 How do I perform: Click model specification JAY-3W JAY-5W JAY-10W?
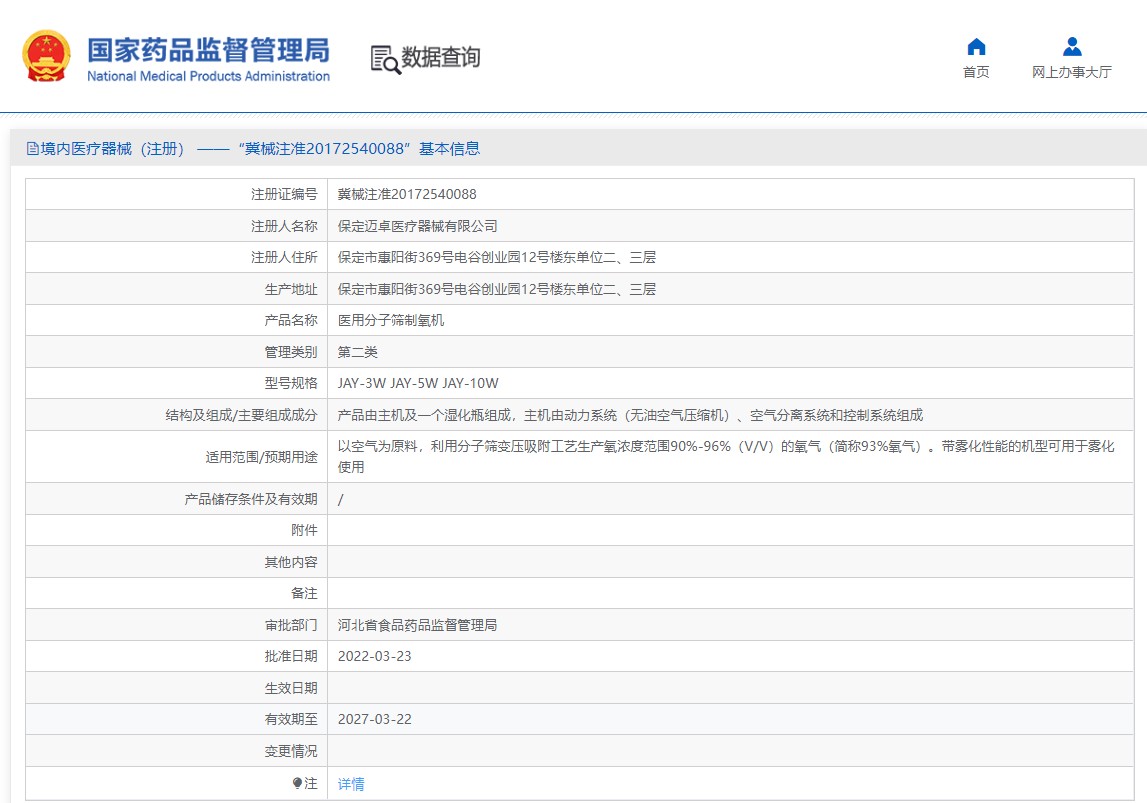click(x=418, y=383)
